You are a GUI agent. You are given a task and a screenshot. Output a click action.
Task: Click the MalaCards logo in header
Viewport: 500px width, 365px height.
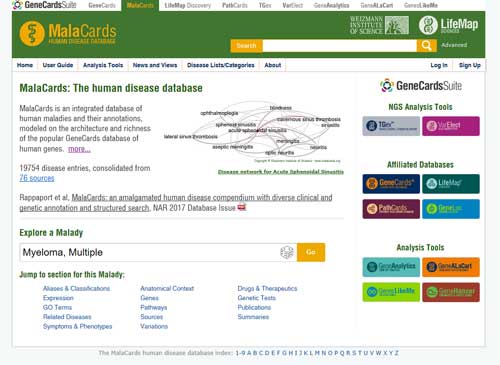[x=68, y=33]
